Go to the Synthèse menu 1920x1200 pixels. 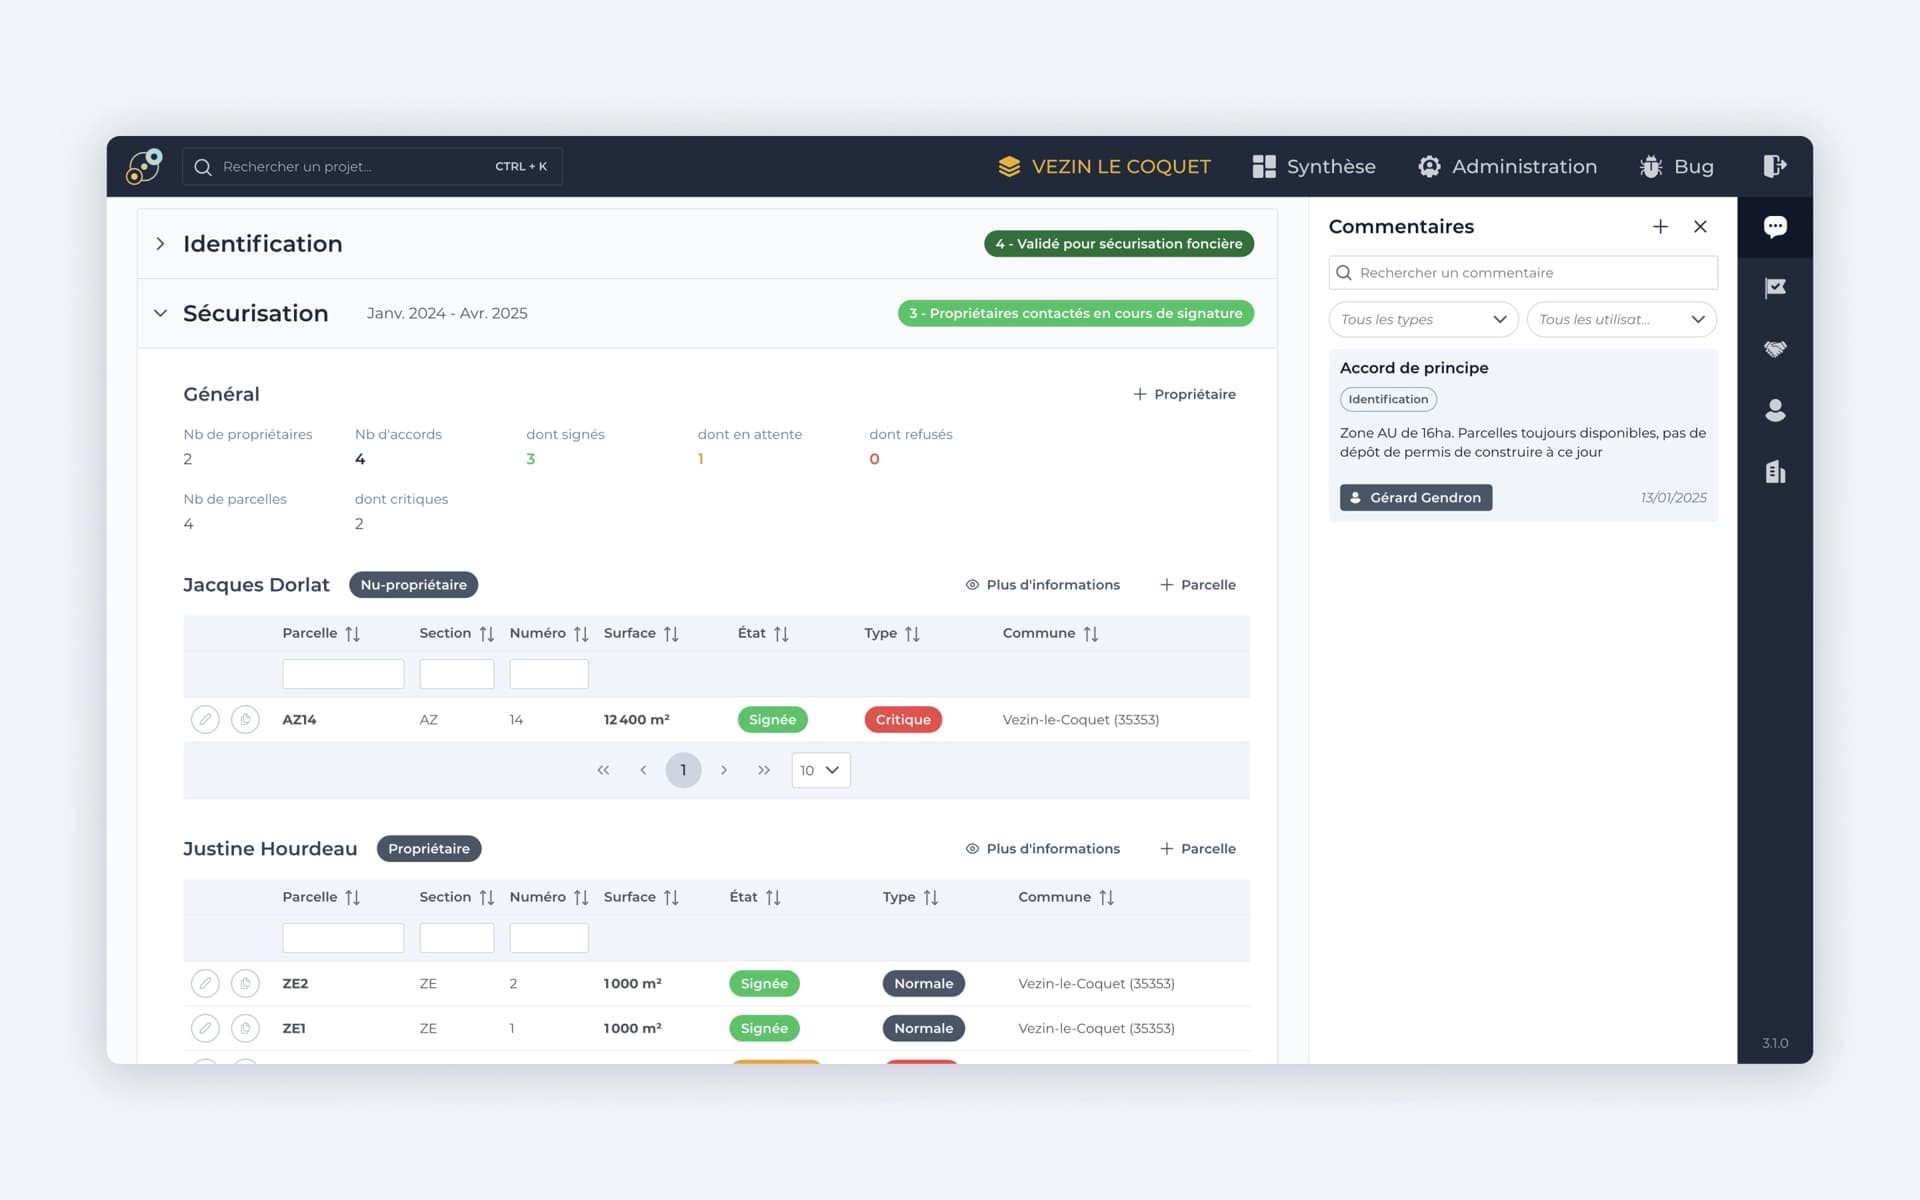pos(1314,166)
